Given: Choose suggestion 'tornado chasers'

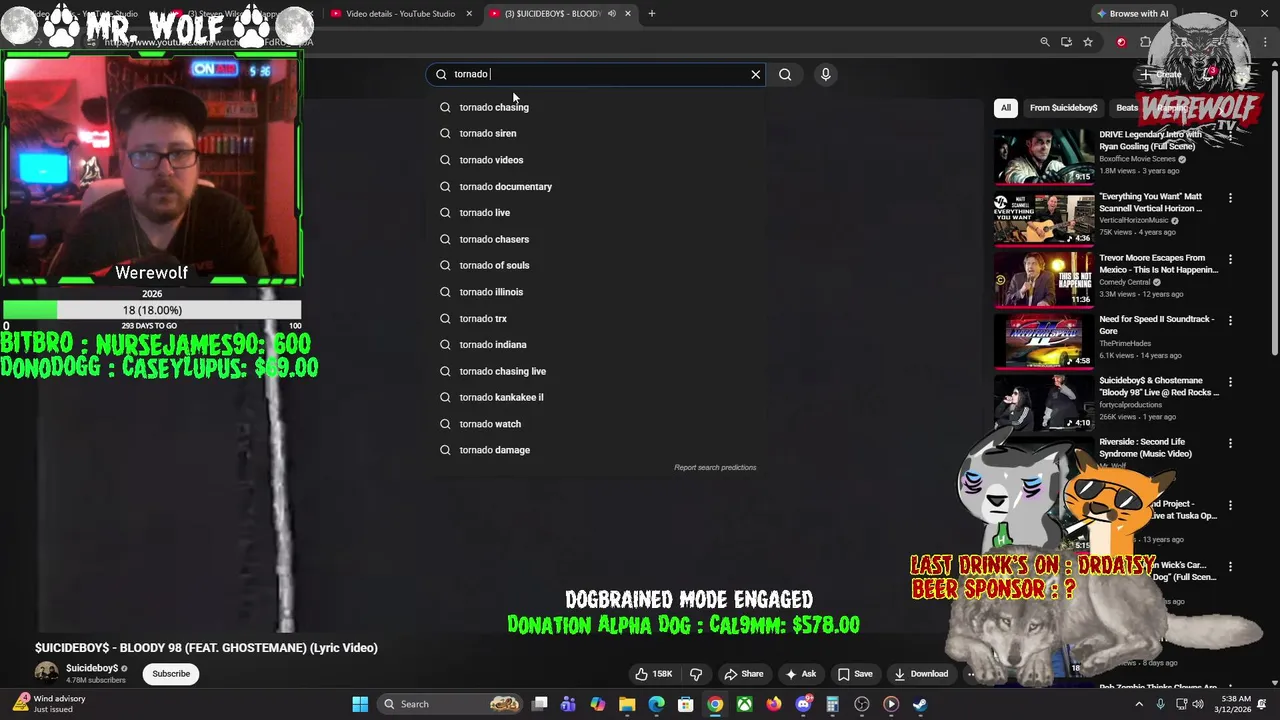Looking at the screenshot, I should (x=597, y=239).
